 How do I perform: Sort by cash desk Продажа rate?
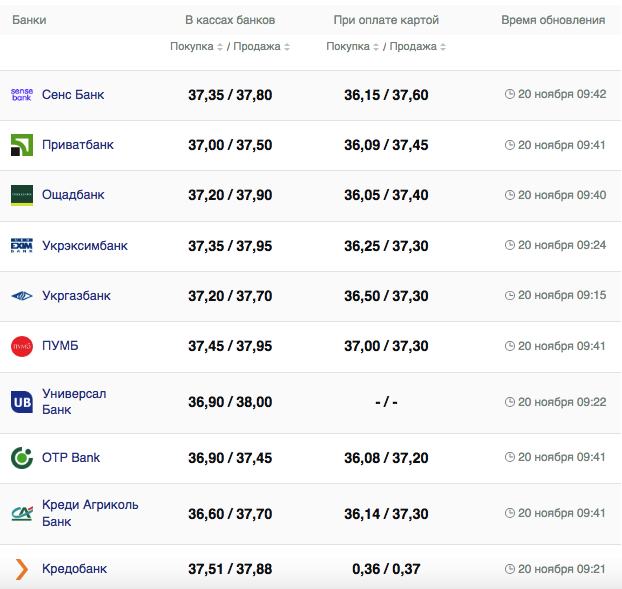pyautogui.click(x=261, y=47)
